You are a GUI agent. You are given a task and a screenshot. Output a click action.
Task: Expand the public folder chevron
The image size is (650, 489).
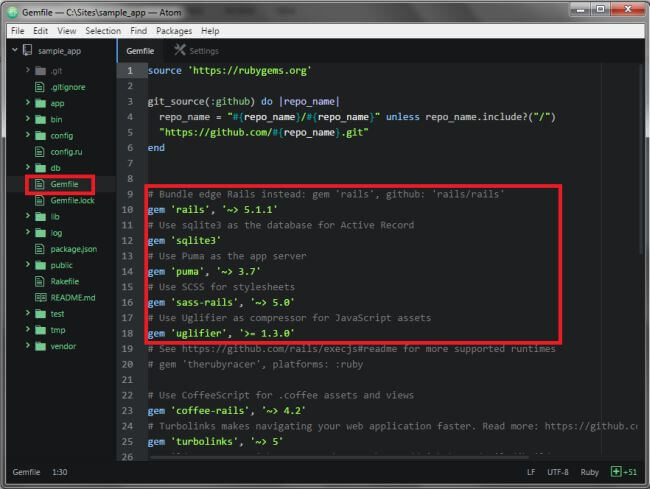point(28,264)
